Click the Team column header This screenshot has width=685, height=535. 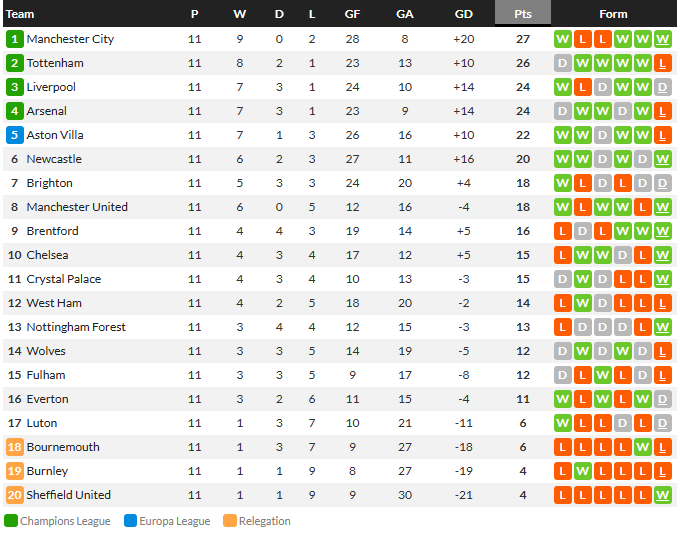tap(20, 14)
